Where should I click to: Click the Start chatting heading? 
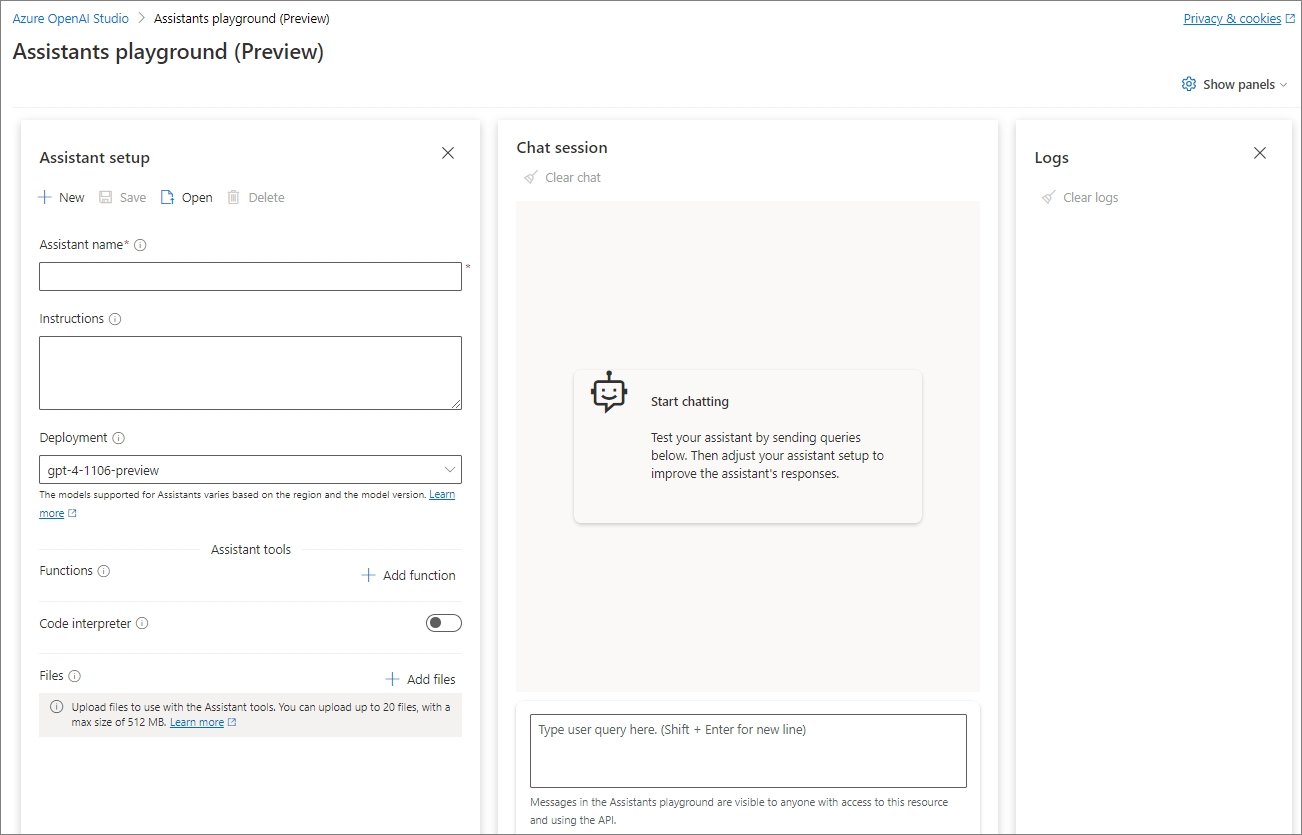point(690,401)
